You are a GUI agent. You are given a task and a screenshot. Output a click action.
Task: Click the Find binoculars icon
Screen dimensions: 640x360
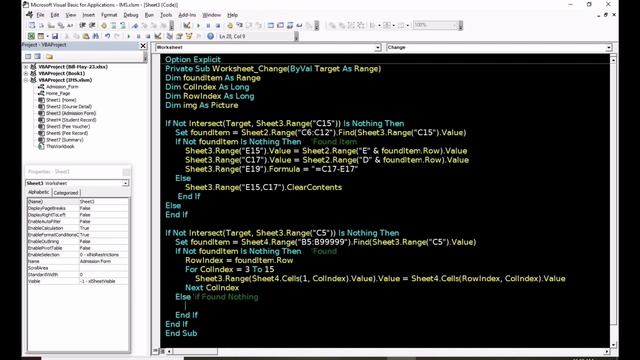(x=96, y=36)
